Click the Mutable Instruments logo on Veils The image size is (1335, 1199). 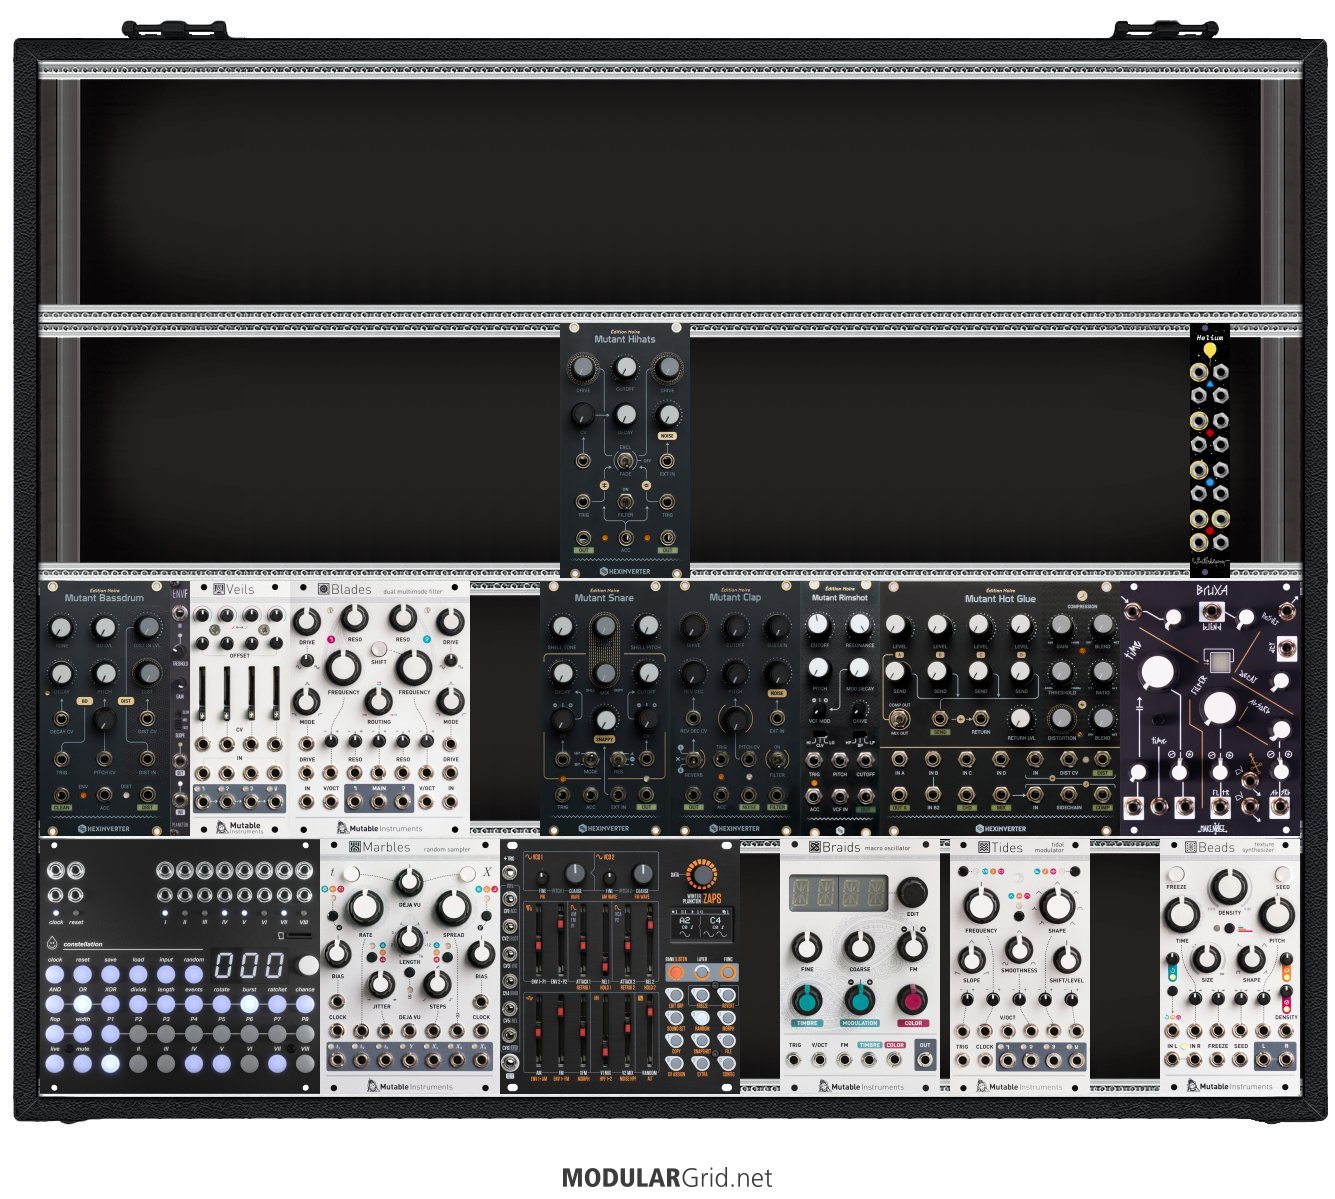pos(239,828)
